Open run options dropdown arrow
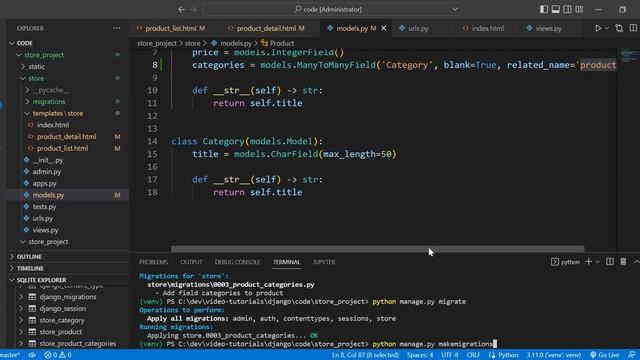 [x=607, y=28]
